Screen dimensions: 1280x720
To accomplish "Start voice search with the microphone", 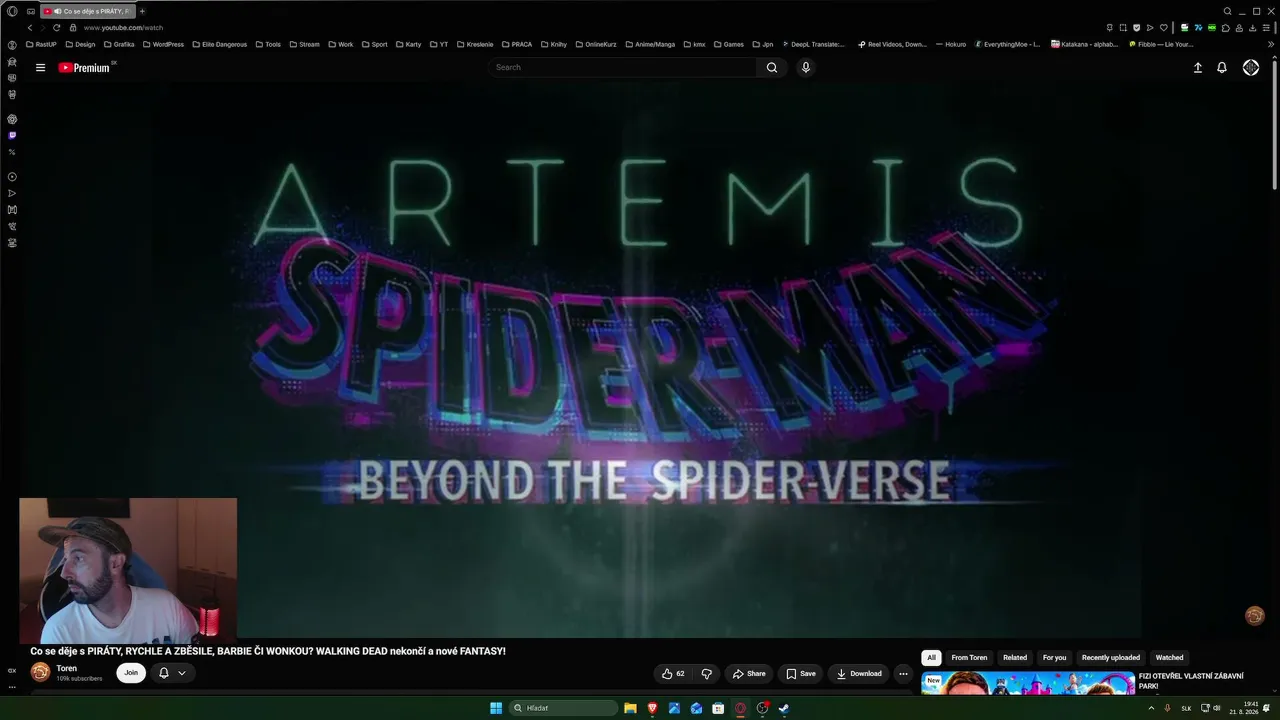I will (806, 68).
